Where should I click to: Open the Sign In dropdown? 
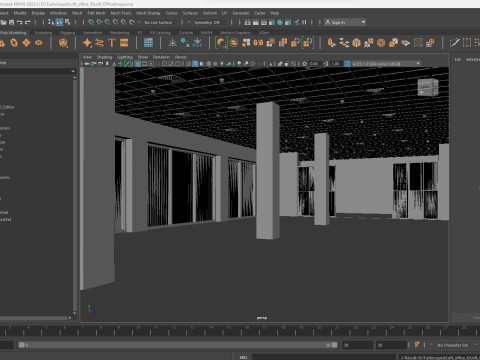coord(345,22)
